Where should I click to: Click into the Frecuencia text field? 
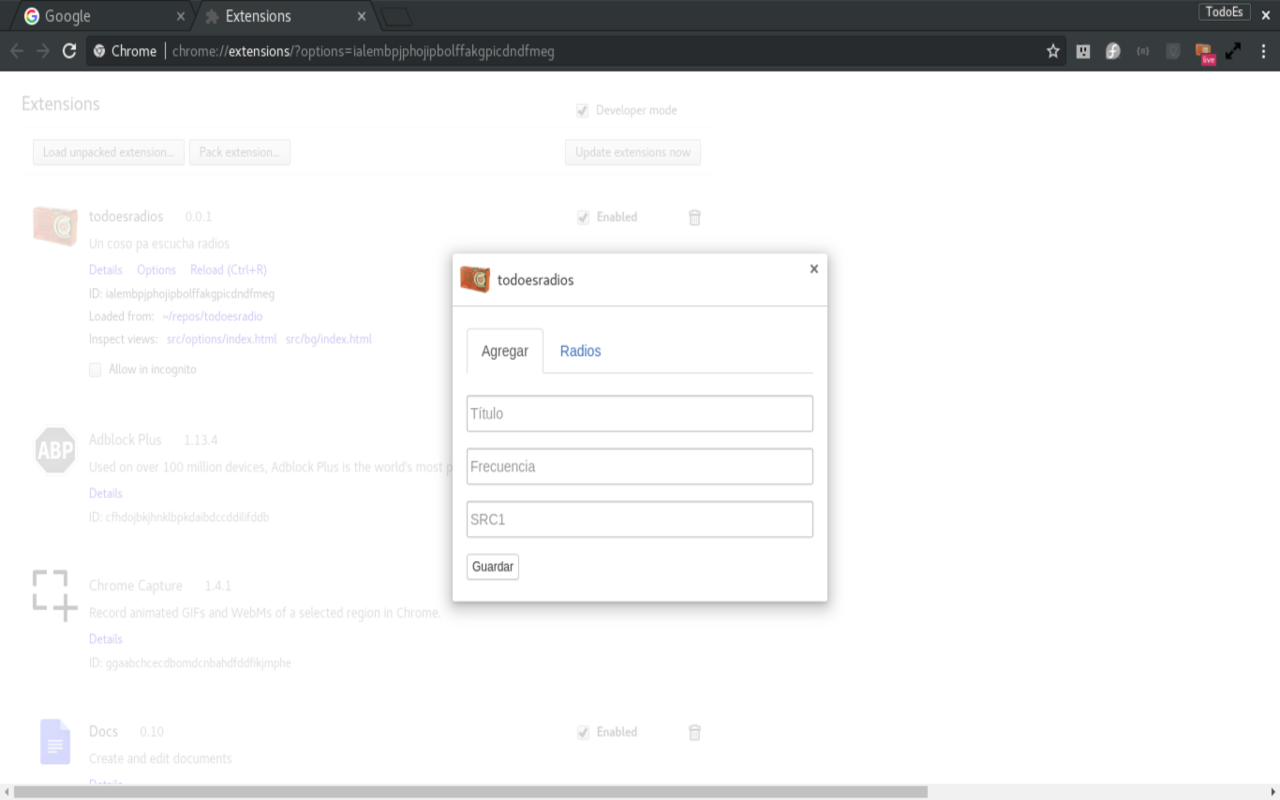pos(640,467)
